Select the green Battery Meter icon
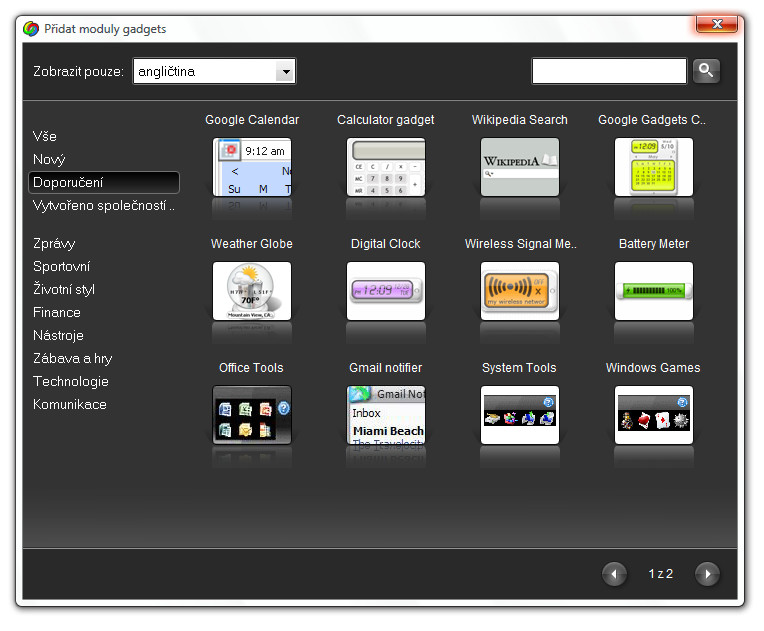Viewport: 764px width, 631px height. [x=654, y=291]
